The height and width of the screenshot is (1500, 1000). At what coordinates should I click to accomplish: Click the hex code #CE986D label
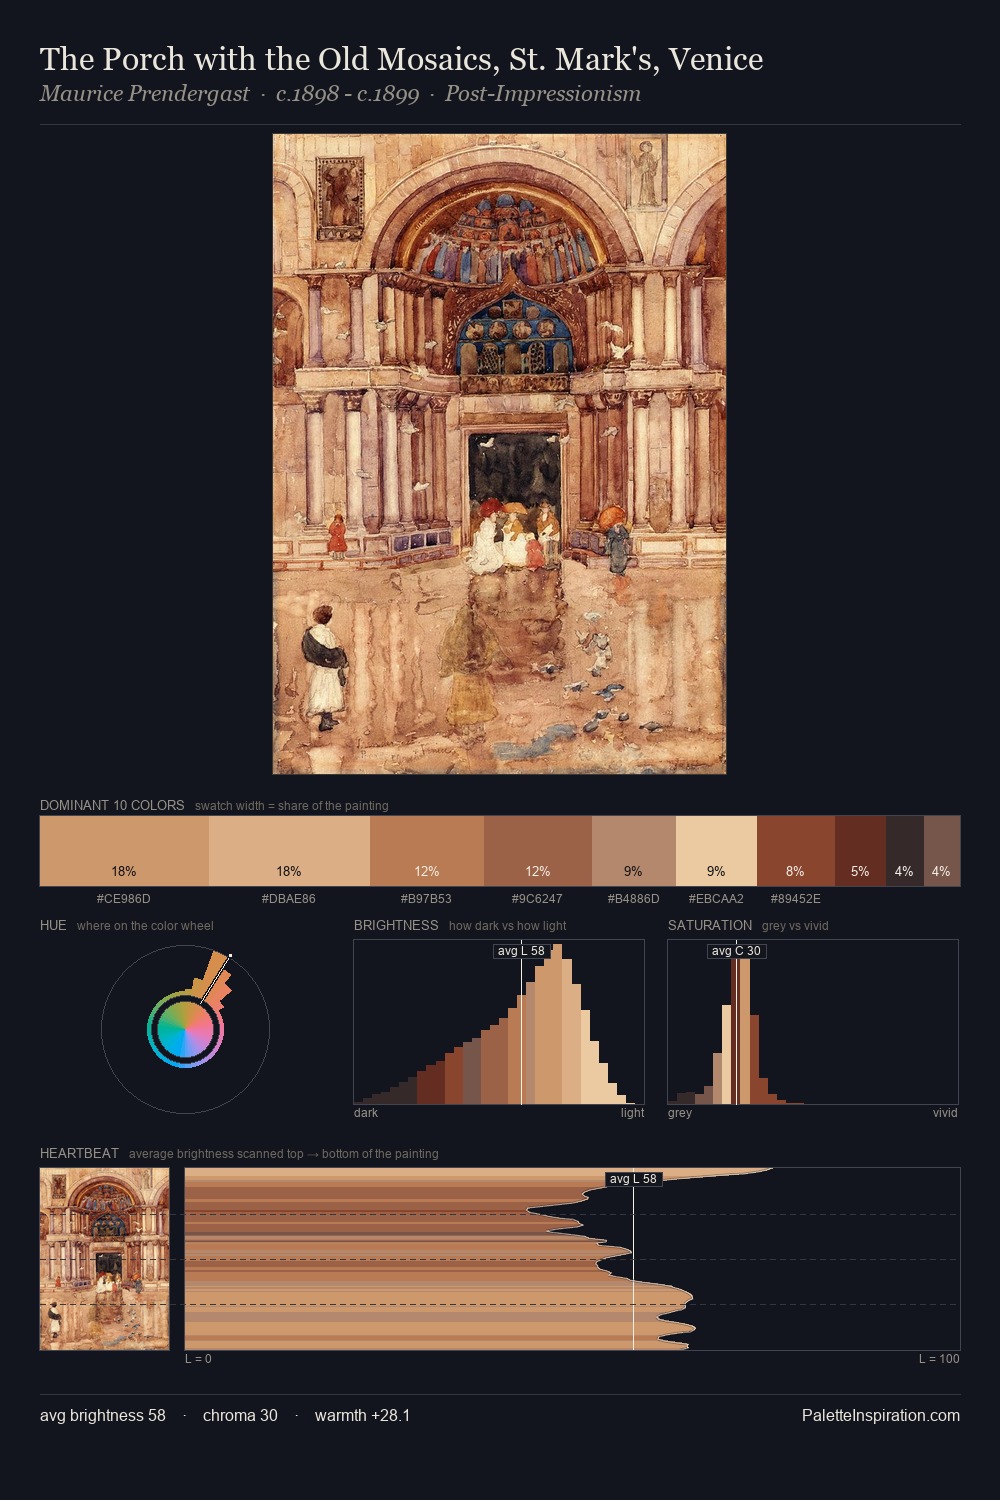124,899
